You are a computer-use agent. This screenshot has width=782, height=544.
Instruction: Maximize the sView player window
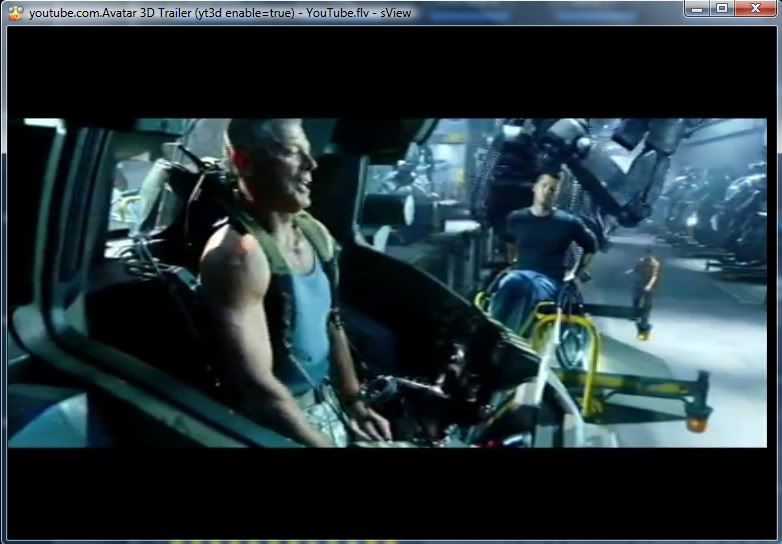point(721,8)
